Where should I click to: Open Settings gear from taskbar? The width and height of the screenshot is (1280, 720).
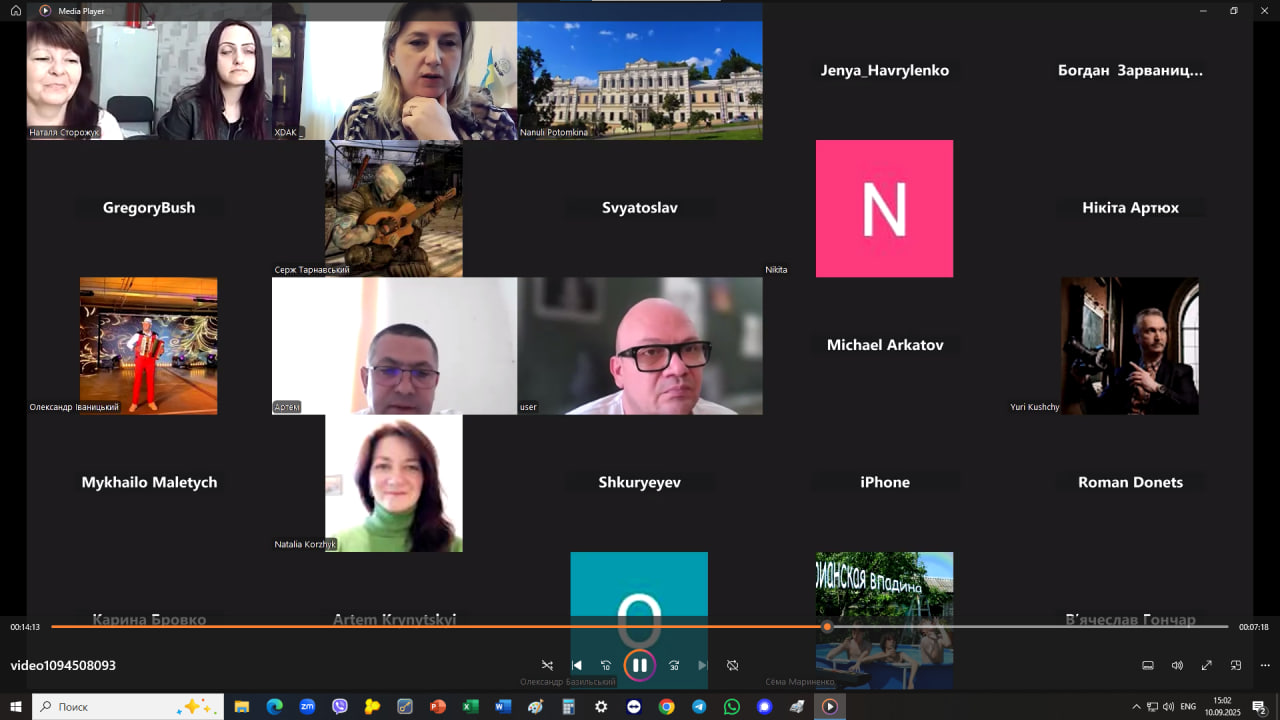pyautogui.click(x=601, y=707)
